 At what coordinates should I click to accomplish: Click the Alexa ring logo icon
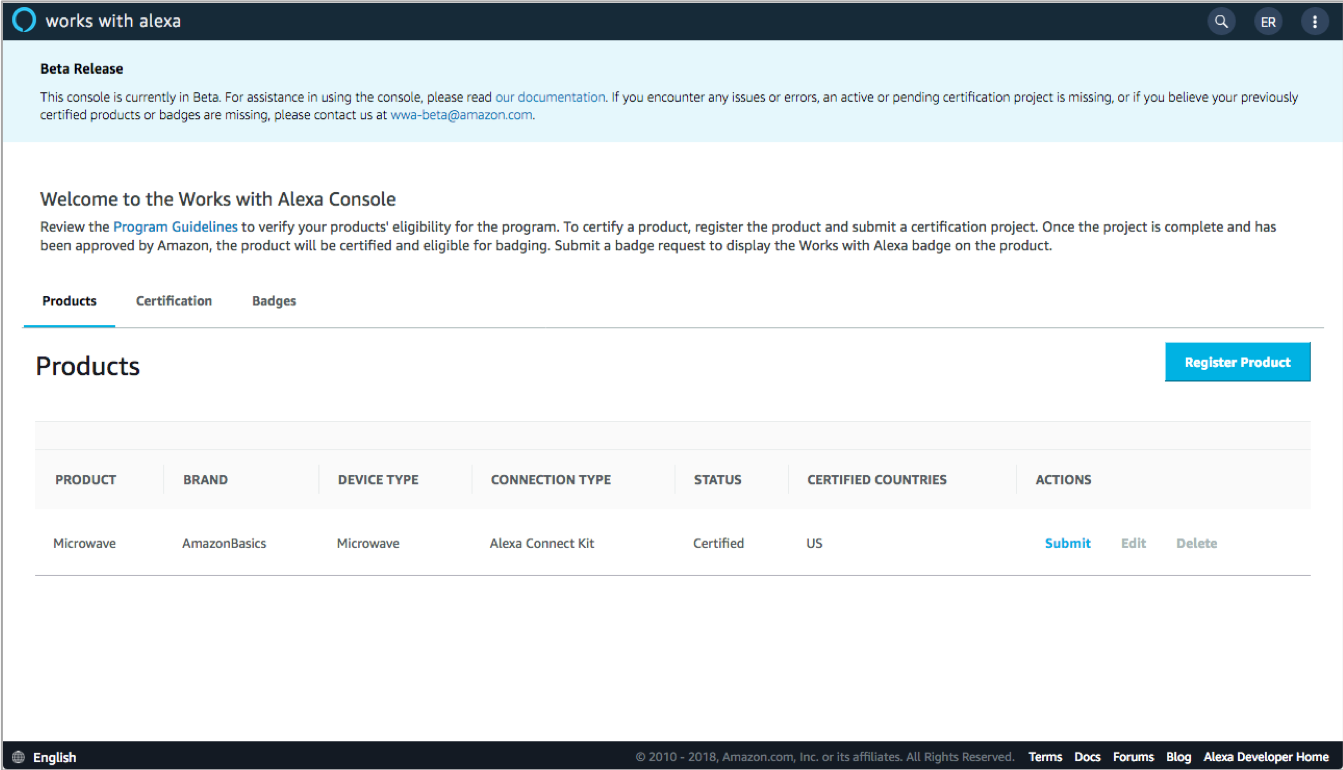pyautogui.click(x=24, y=20)
